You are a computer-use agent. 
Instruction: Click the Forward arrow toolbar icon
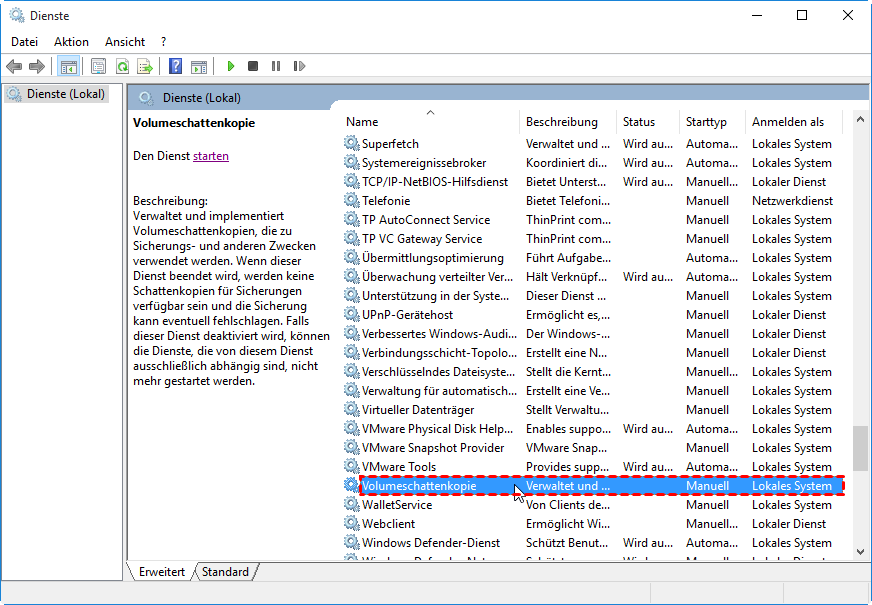[37, 67]
